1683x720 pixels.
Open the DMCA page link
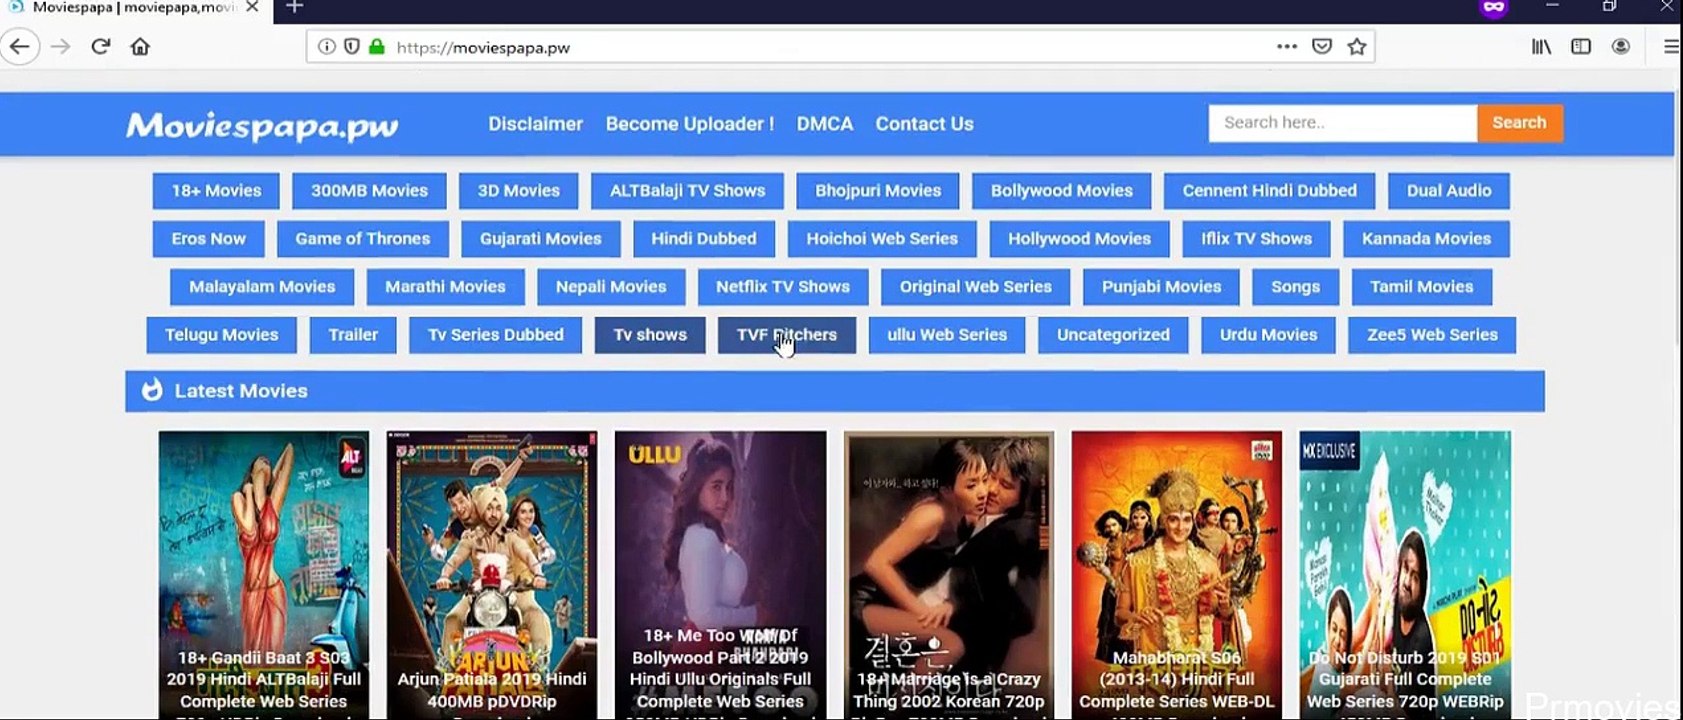coord(825,124)
